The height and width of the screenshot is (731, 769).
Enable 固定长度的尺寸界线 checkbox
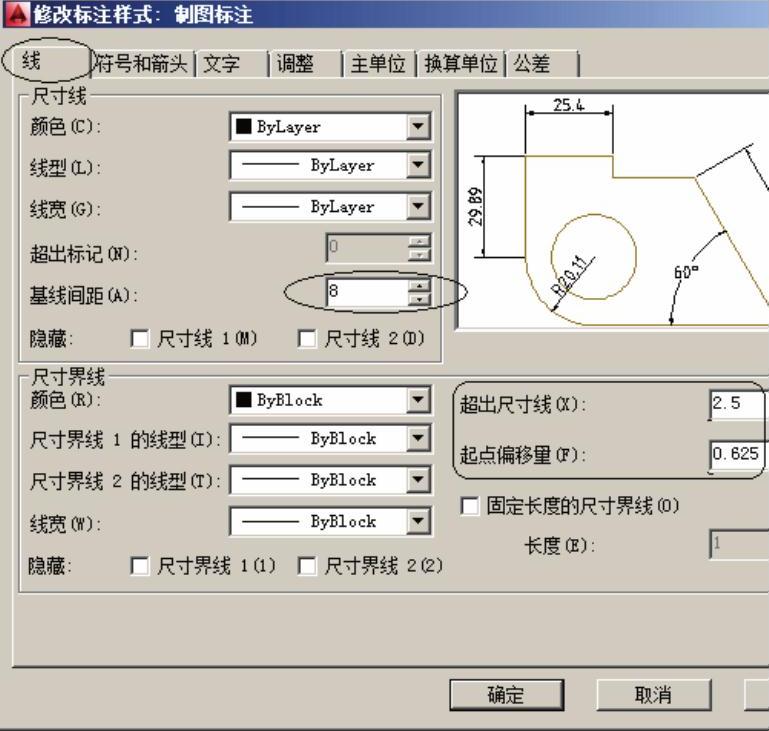click(470, 506)
